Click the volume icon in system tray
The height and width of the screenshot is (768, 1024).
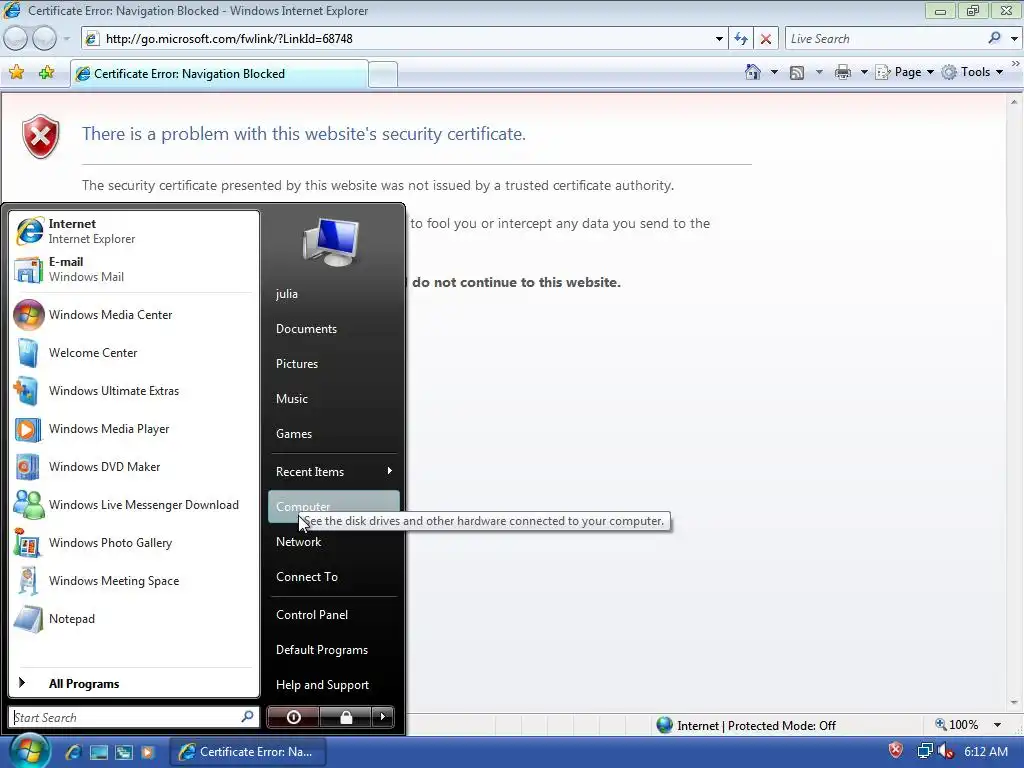pyautogui.click(x=945, y=752)
